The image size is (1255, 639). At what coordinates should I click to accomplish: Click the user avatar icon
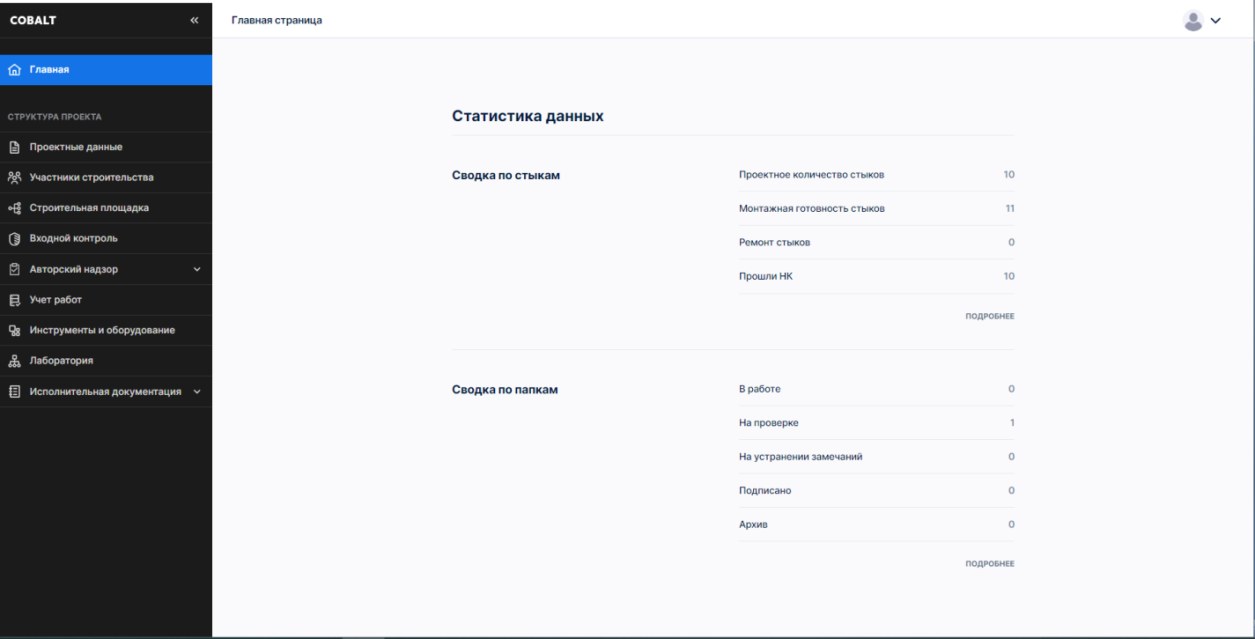[1192, 20]
